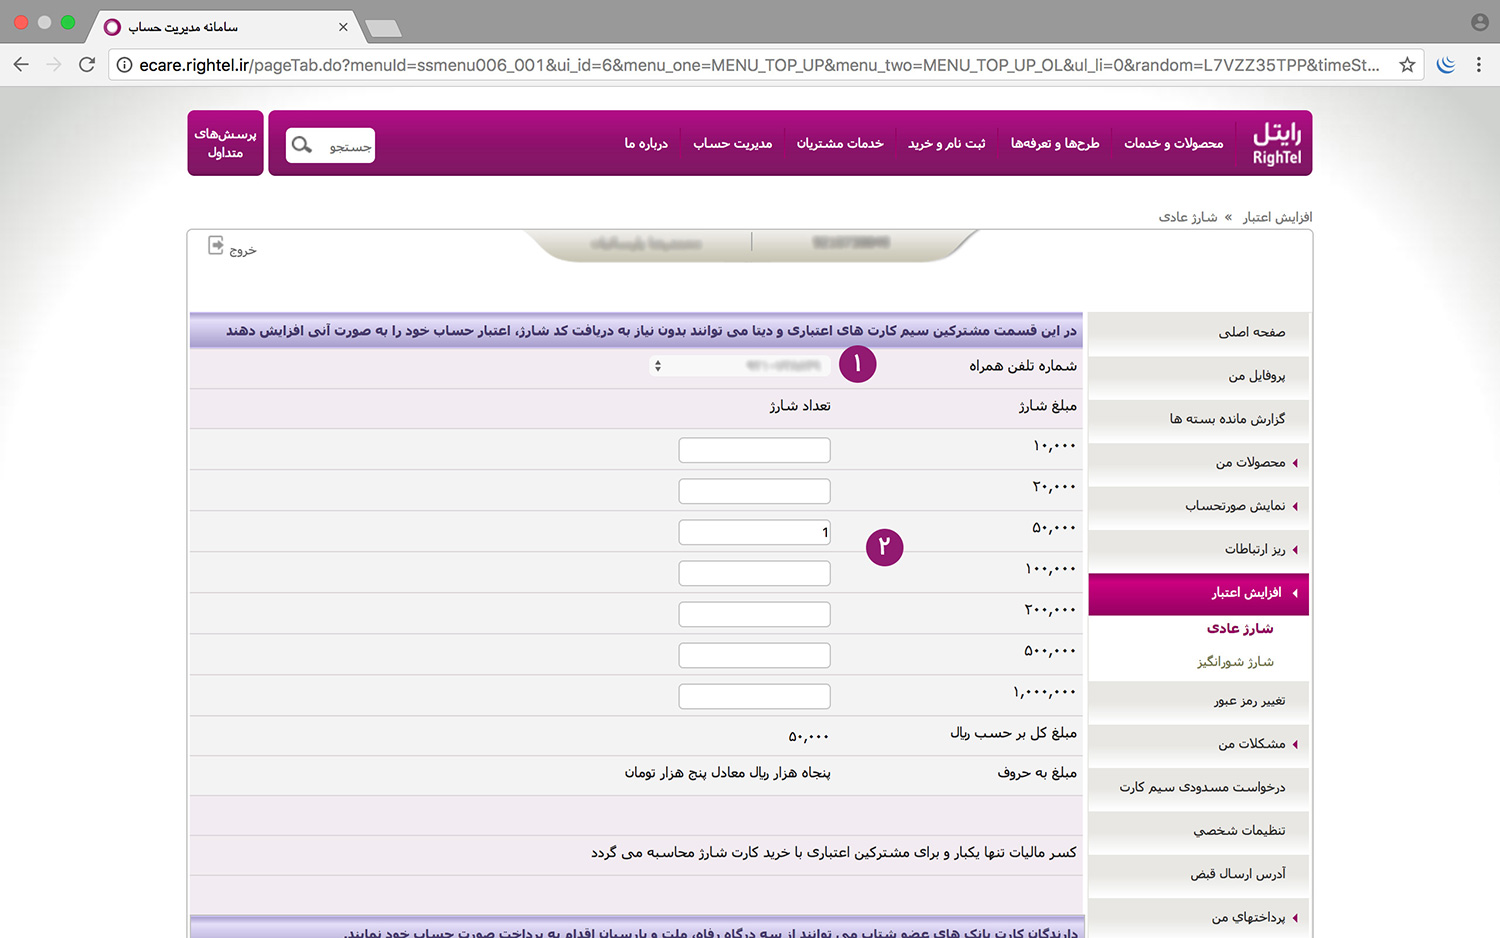The width and height of the screenshot is (1500, 938).
Task: Reload the page in the browser
Action: (x=87, y=65)
